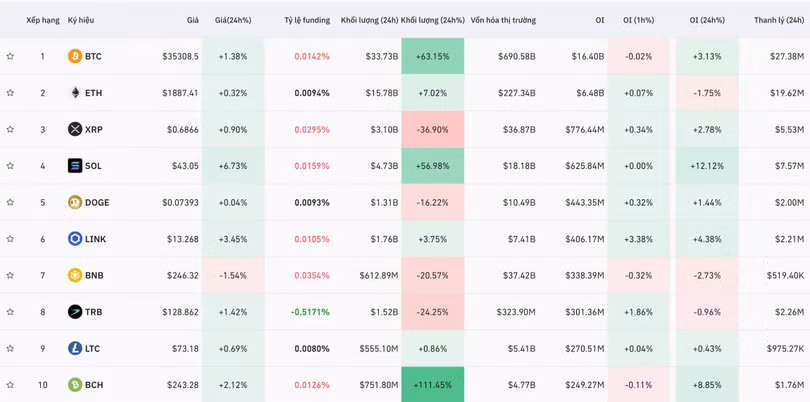Sort table by Xếp hạng column
This screenshot has width=810, height=402.
click(43, 20)
